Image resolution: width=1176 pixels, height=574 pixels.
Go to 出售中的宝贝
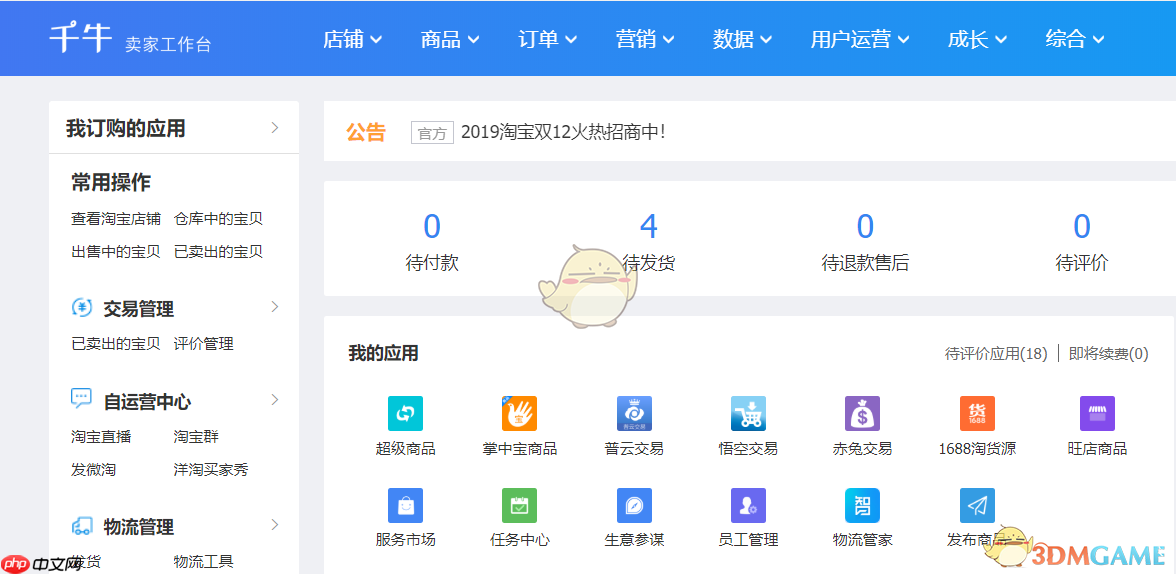[x=116, y=251]
